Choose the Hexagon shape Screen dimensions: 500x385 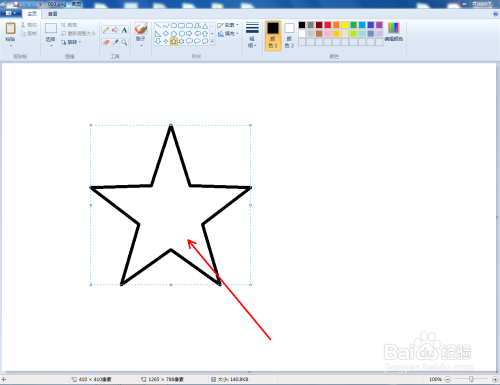point(181,34)
